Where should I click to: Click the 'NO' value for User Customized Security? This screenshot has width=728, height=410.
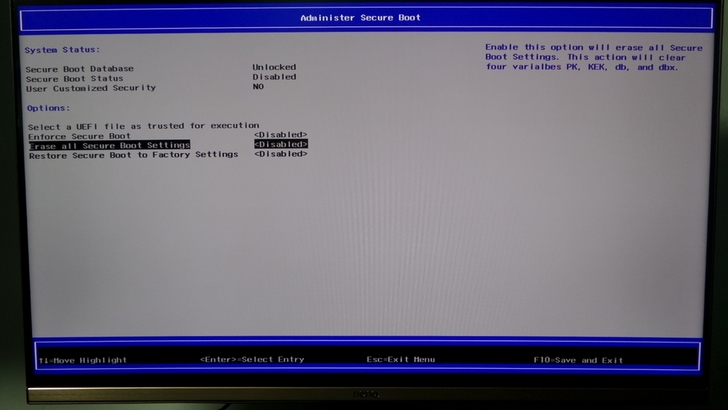(258, 86)
